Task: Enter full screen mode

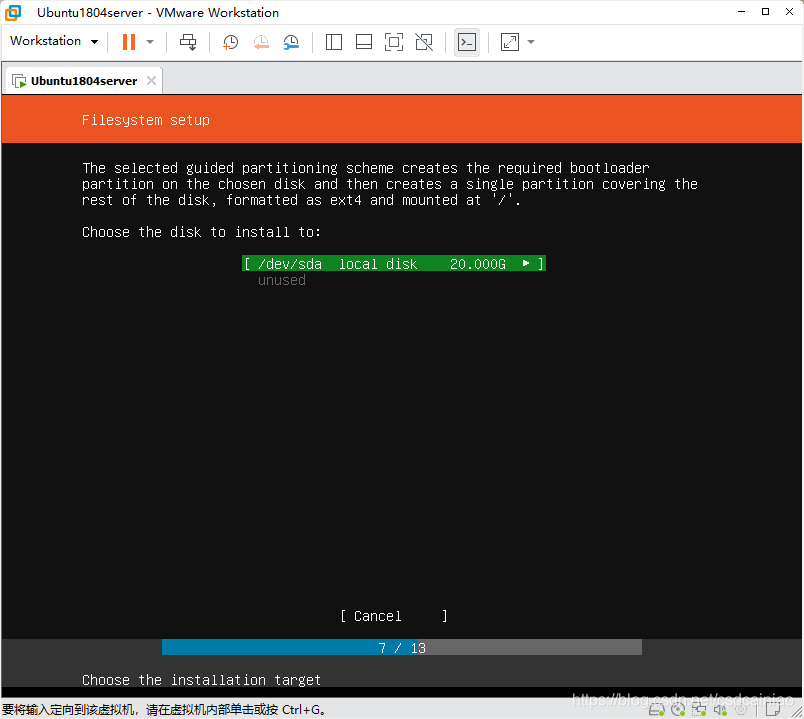Action: (394, 42)
